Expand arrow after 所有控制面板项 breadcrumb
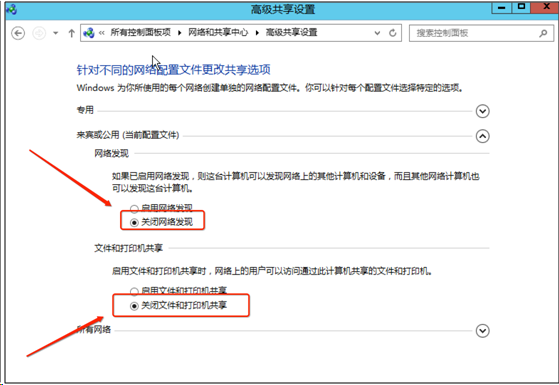This screenshot has height=385, width=559. [180, 33]
